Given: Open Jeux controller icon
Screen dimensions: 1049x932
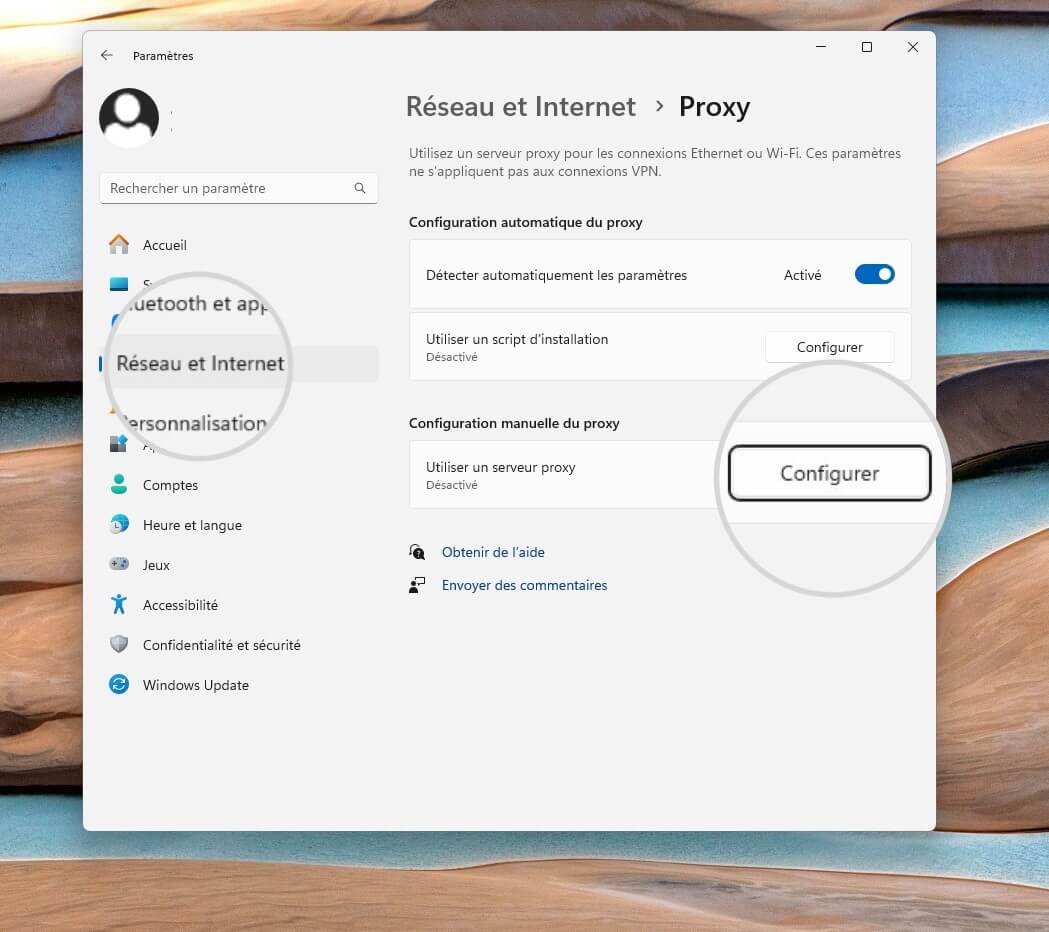Looking at the screenshot, I should click(119, 564).
